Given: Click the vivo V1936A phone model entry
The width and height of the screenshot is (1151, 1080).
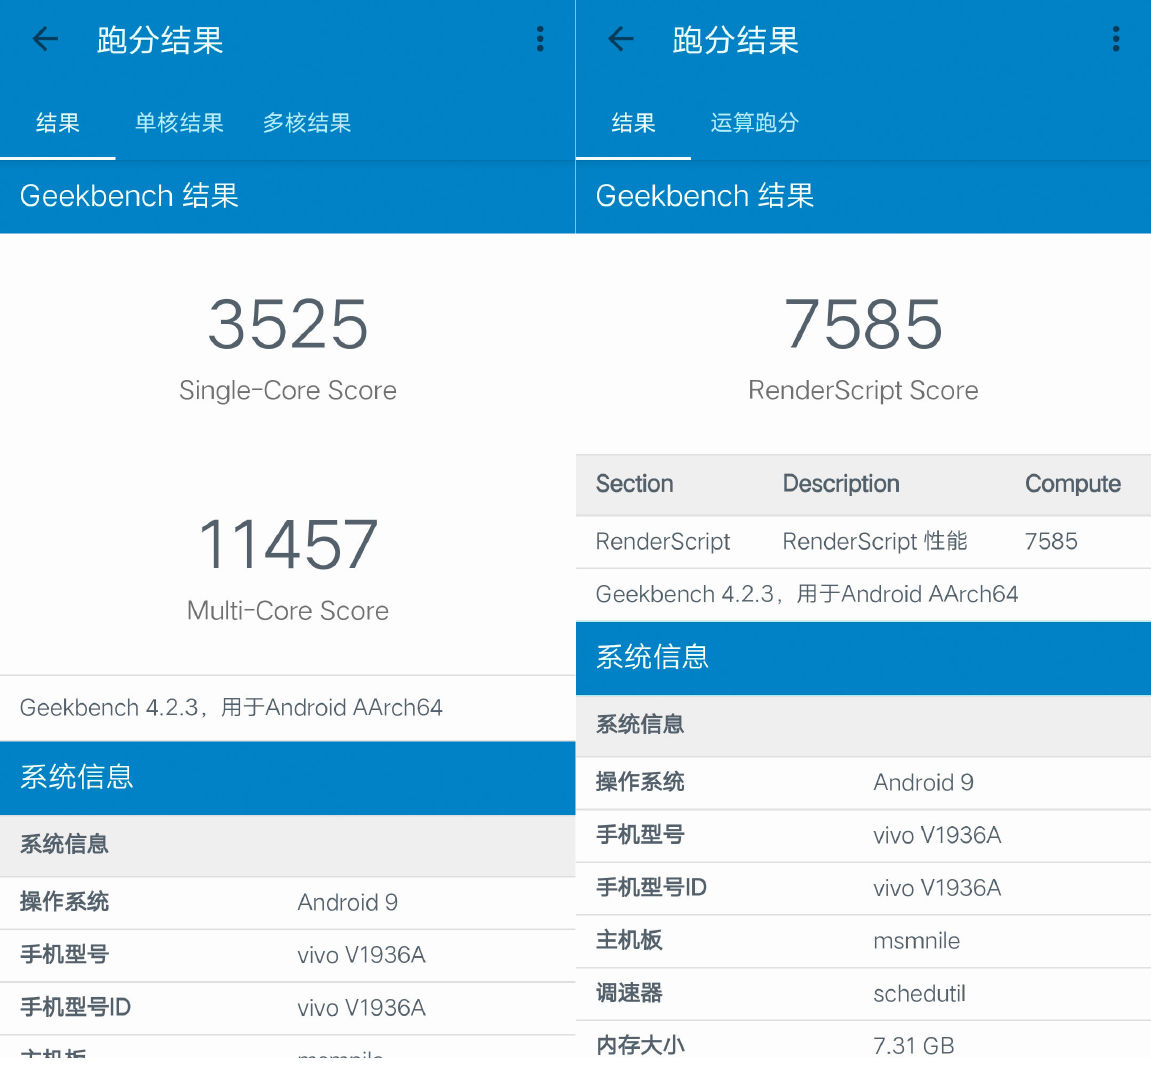Looking at the screenshot, I should tap(362, 955).
